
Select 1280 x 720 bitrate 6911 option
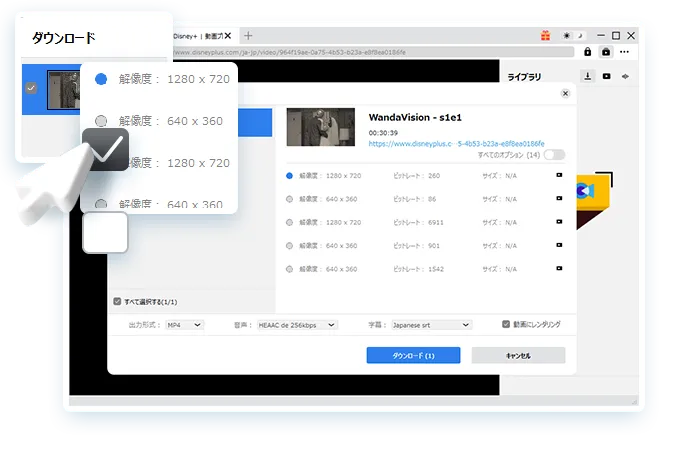(289, 223)
